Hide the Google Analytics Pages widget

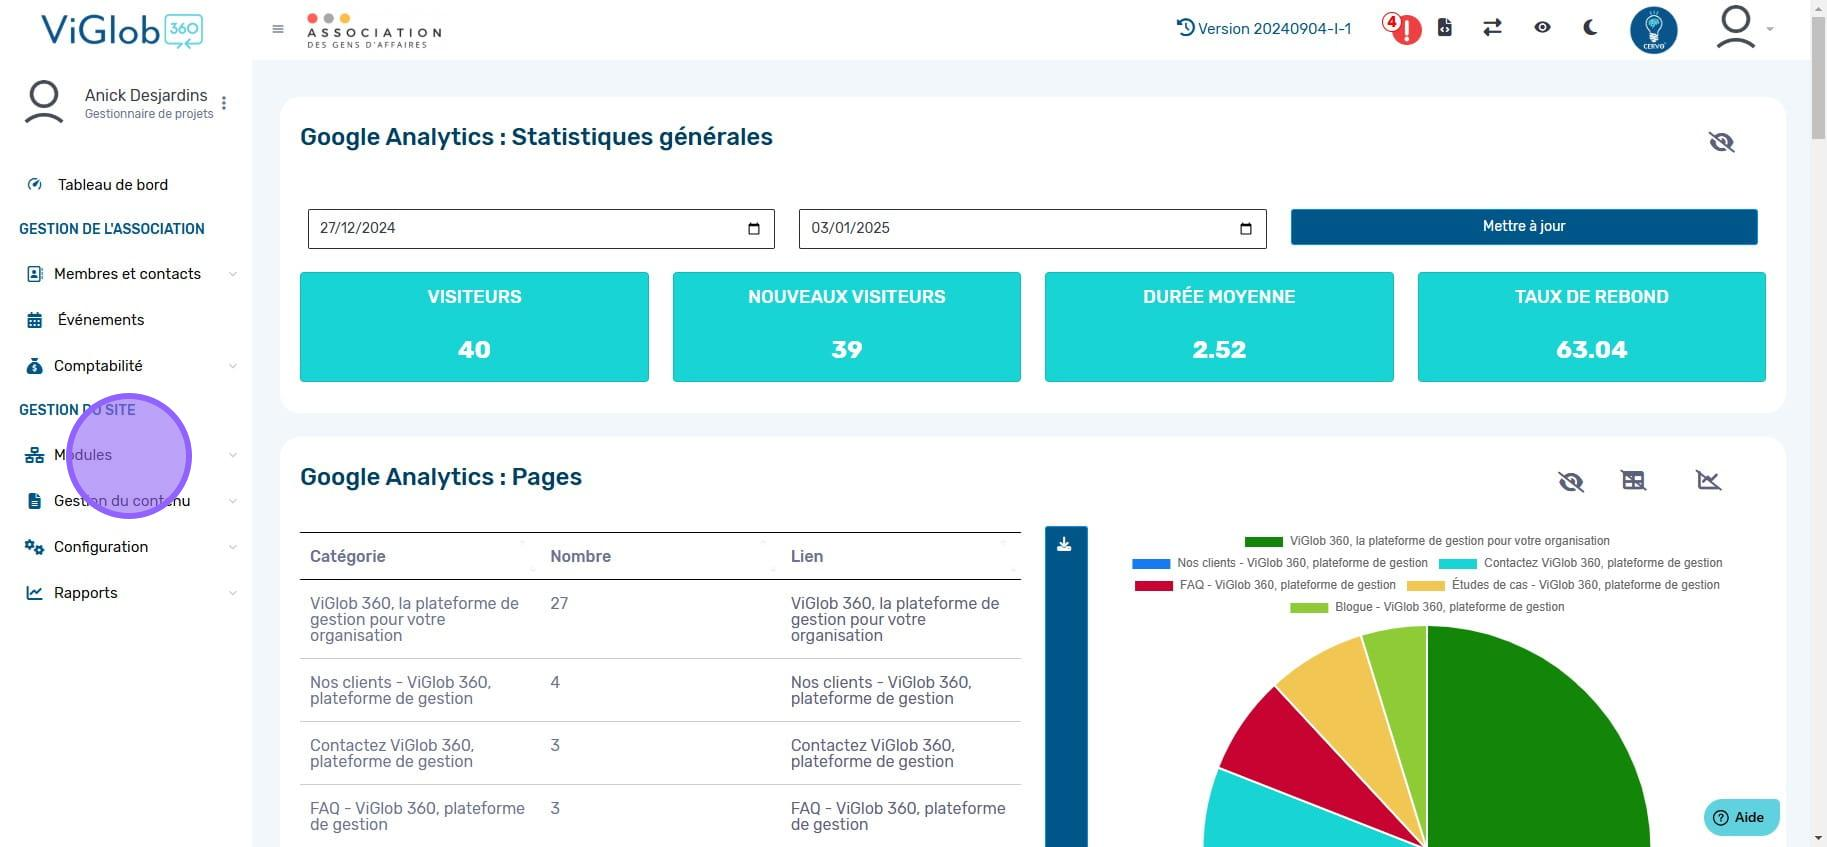1571,482
